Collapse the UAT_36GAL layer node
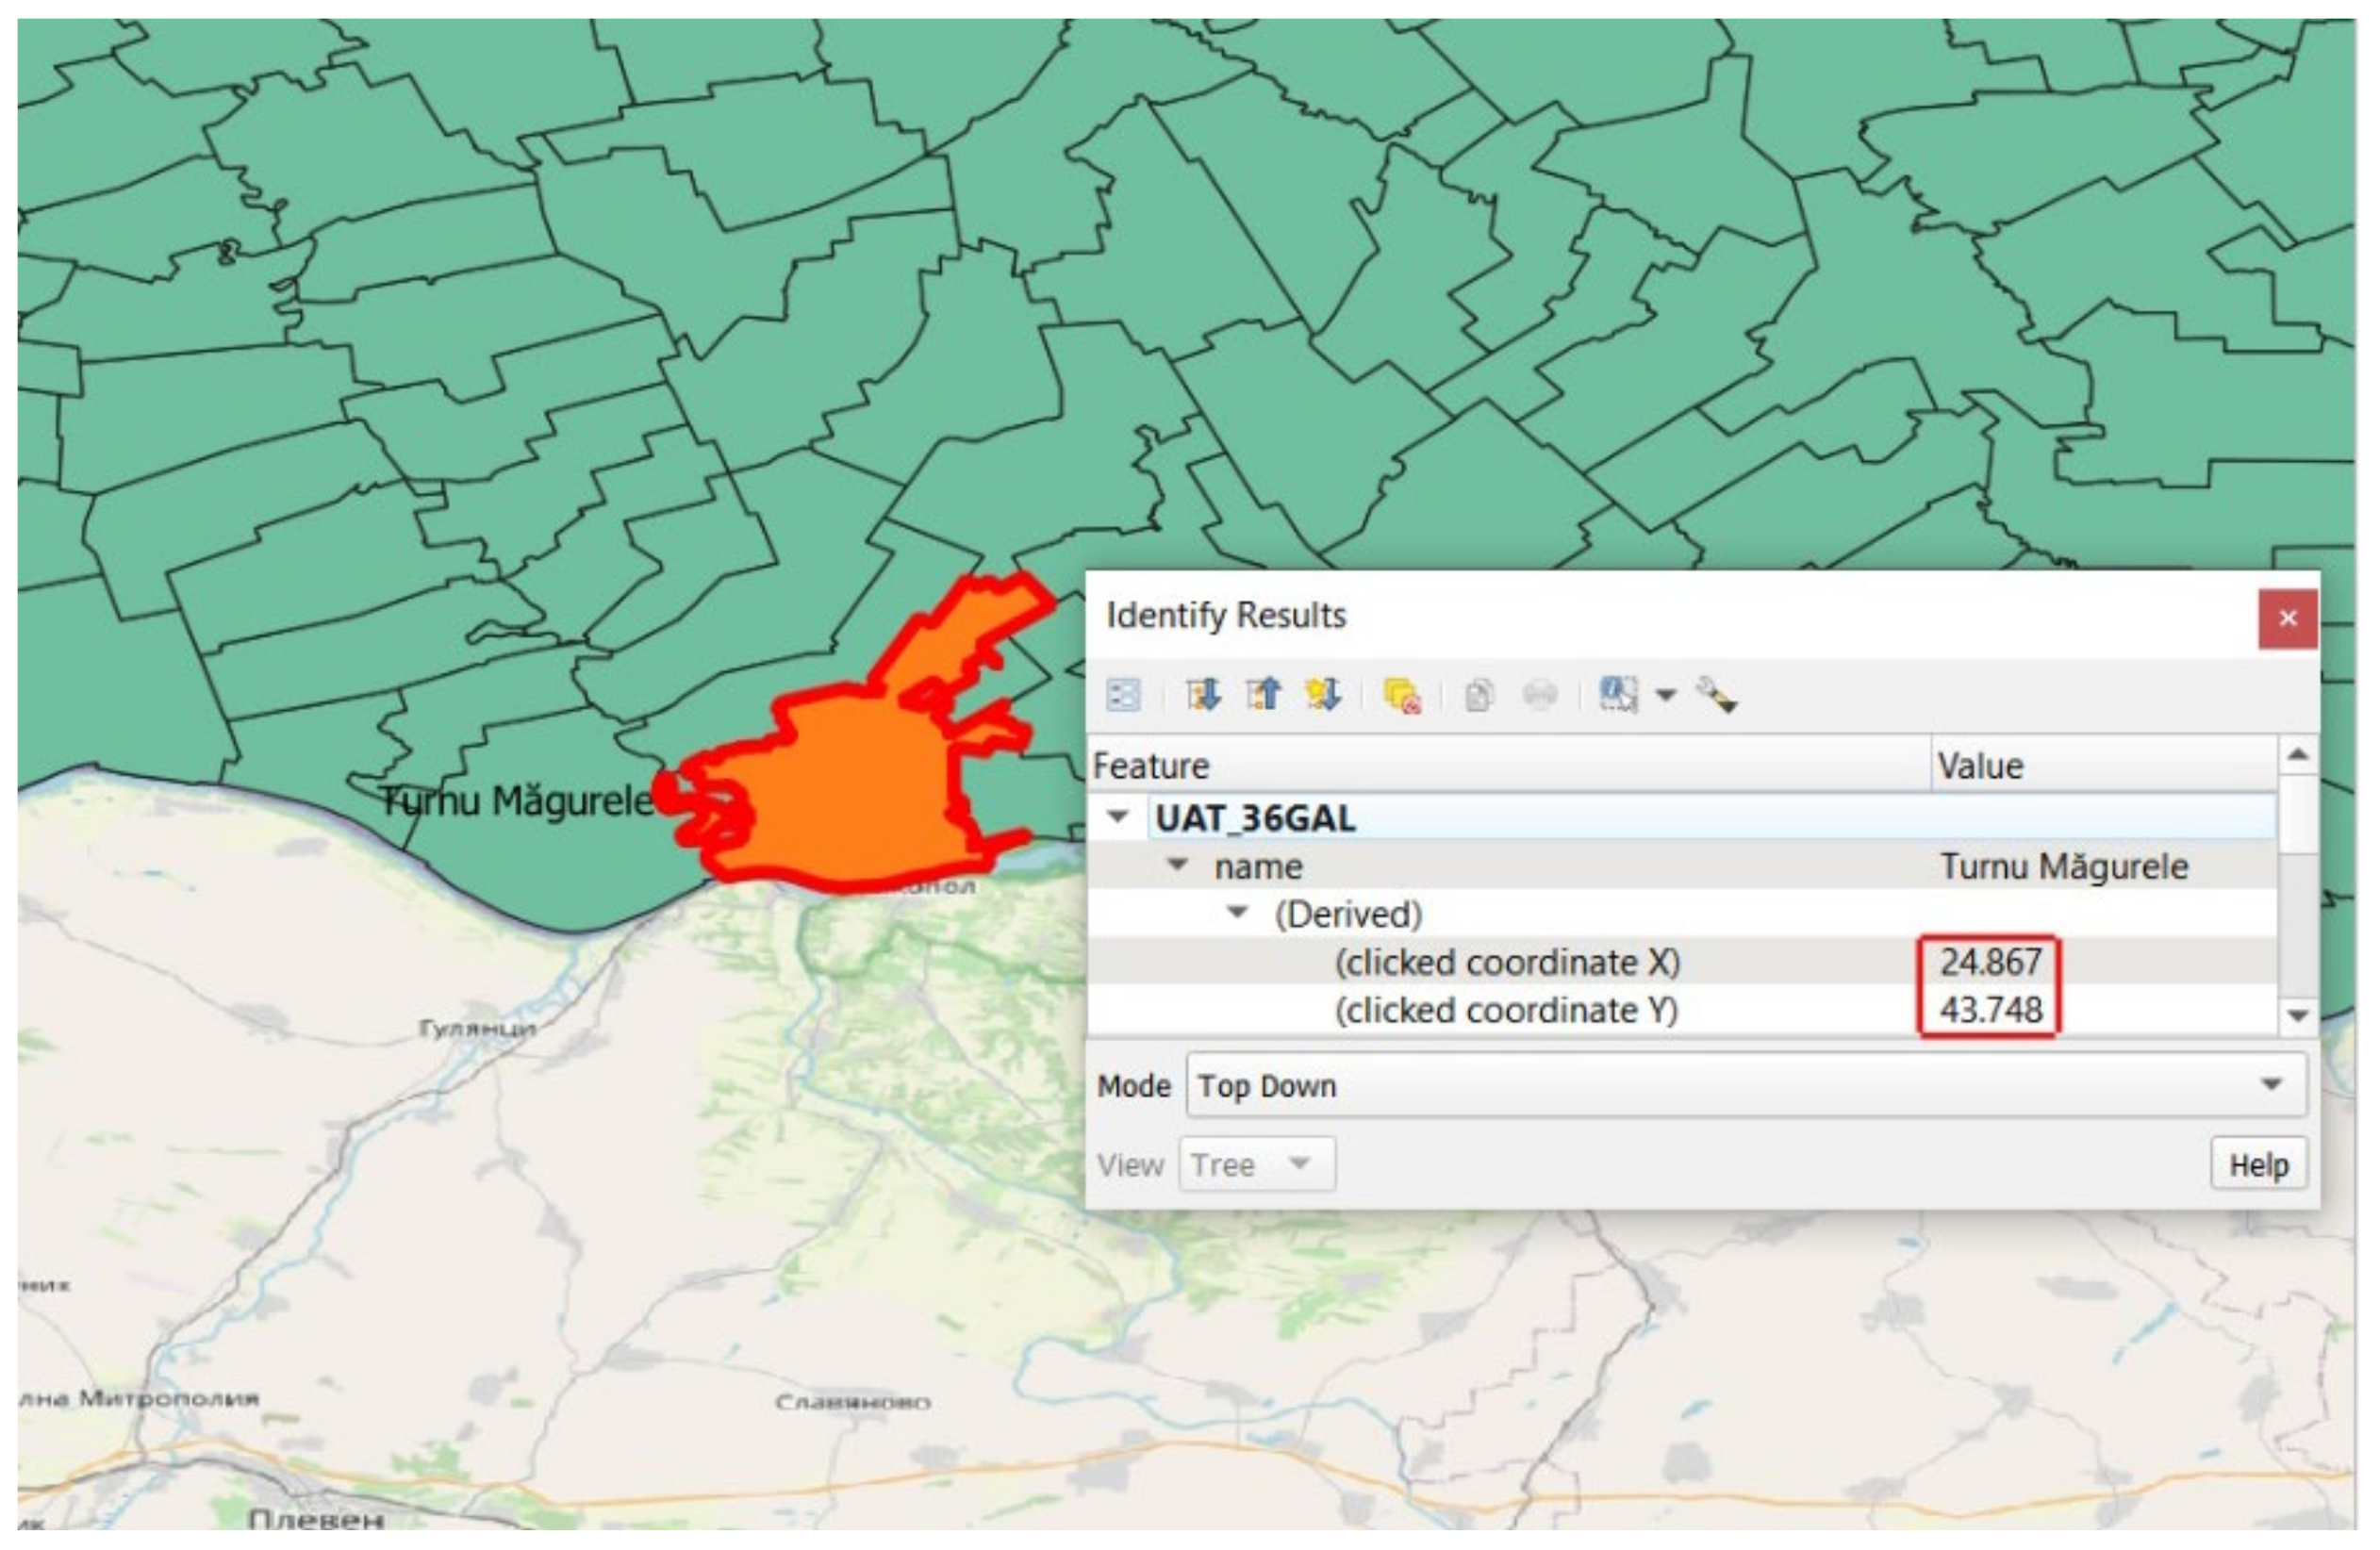 [1118, 817]
